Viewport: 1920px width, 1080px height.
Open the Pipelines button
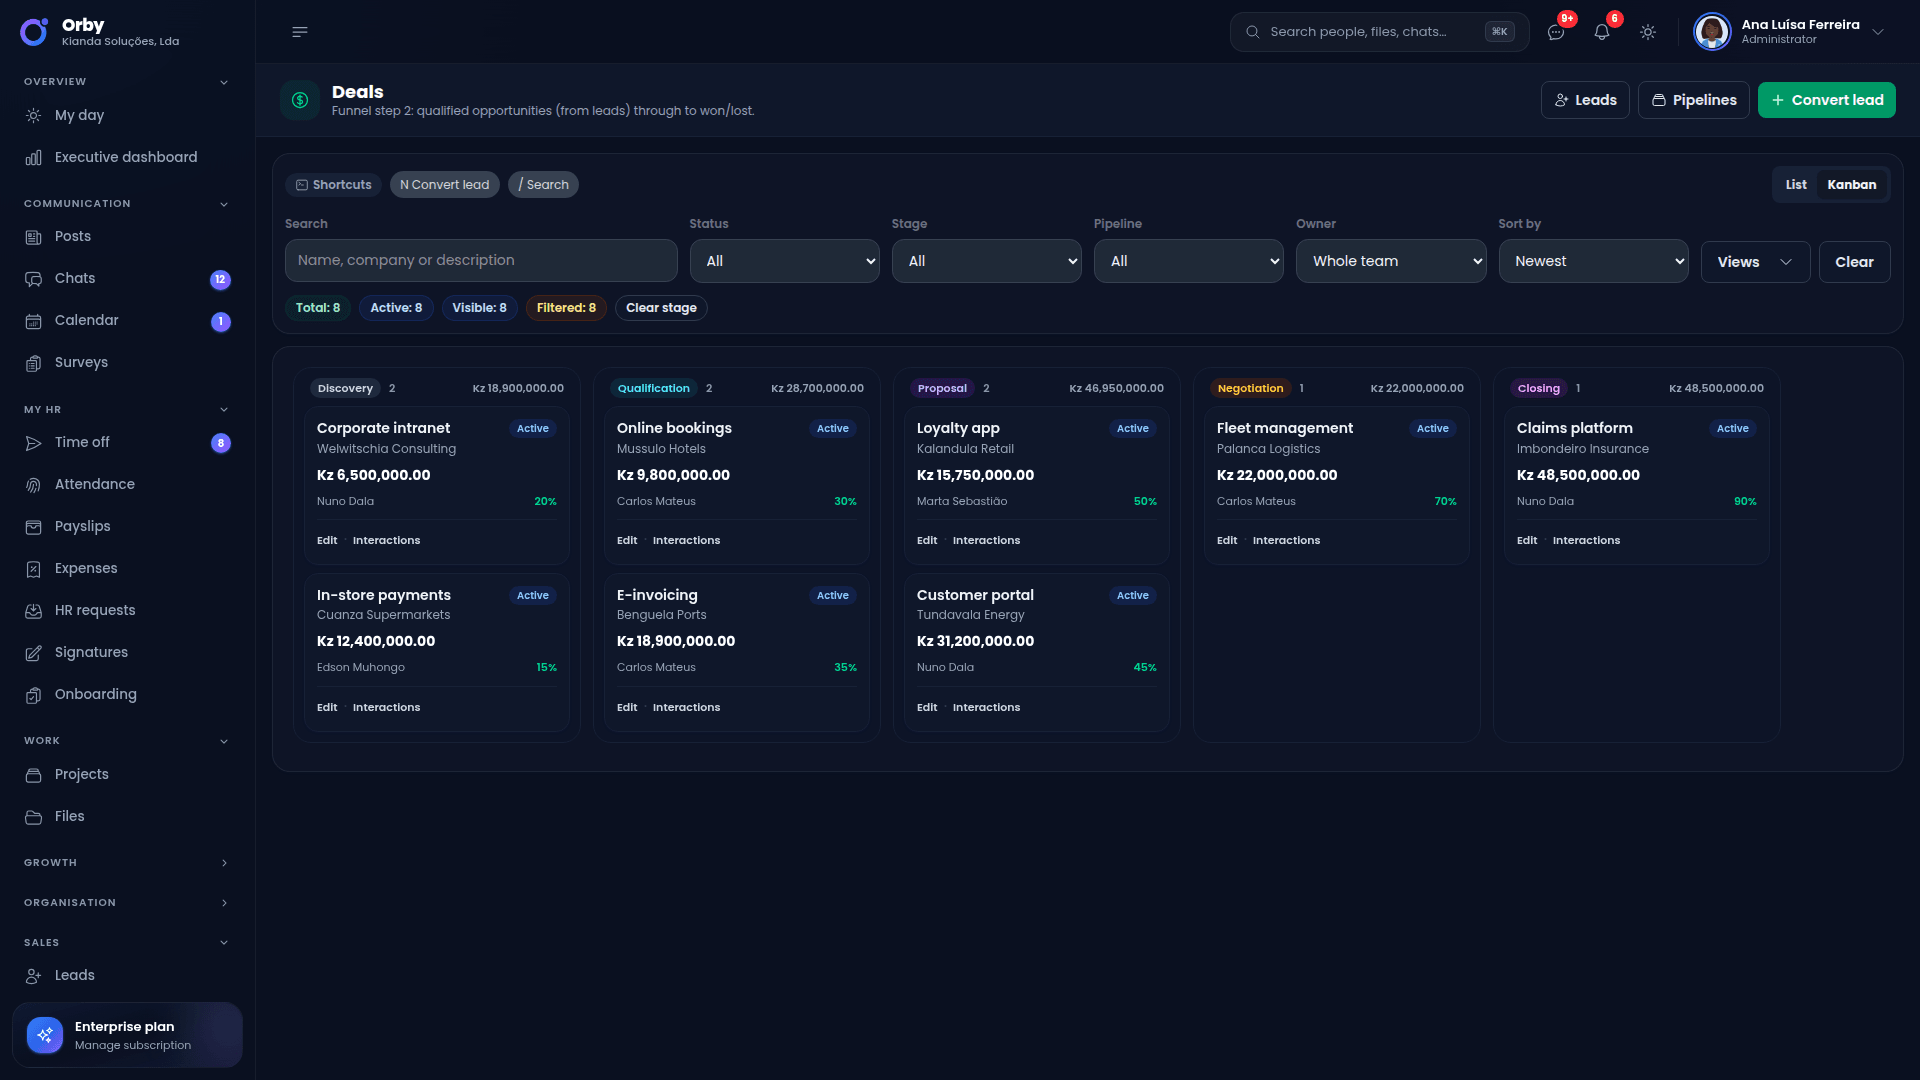coord(1693,100)
